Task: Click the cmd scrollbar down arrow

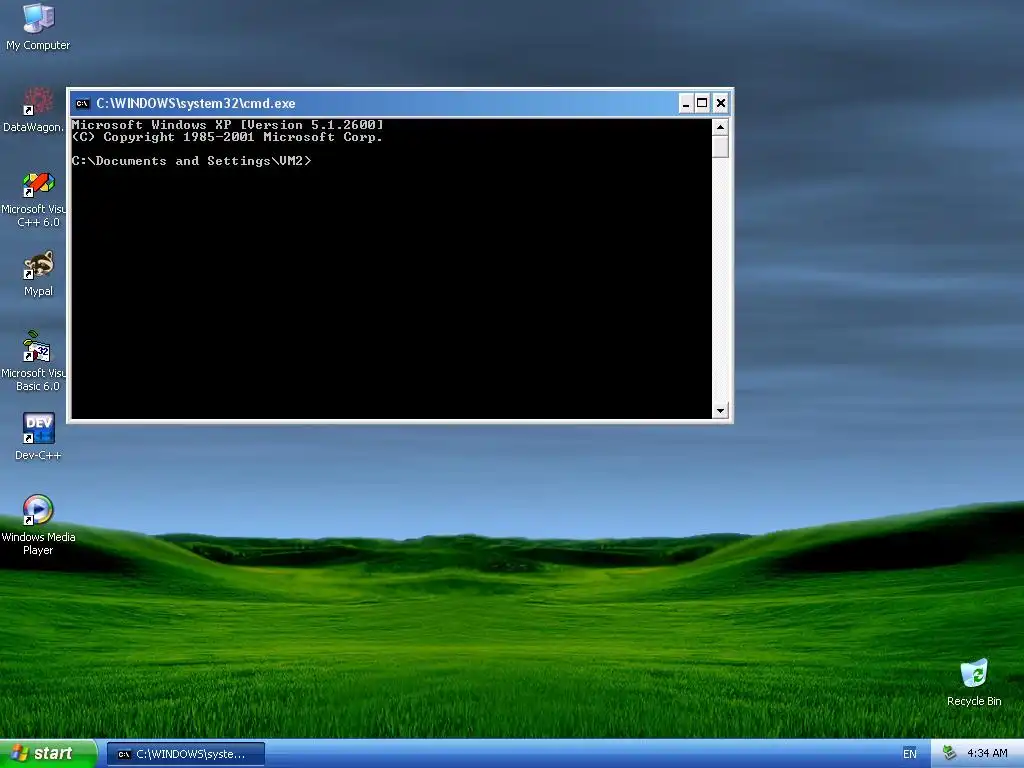Action: [720, 411]
